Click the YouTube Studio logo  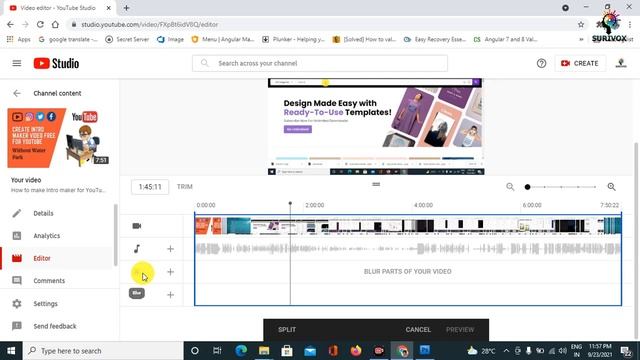[56, 63]
